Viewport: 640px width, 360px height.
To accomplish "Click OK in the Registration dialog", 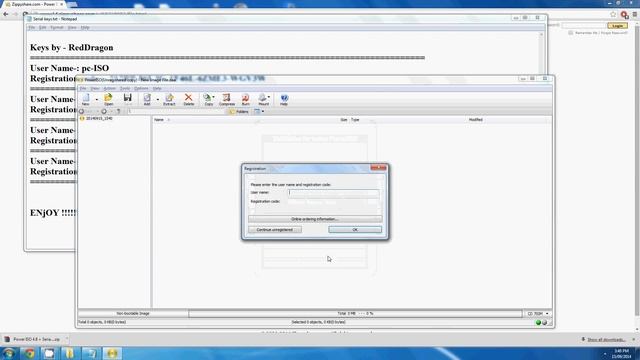I will (355, 230).
